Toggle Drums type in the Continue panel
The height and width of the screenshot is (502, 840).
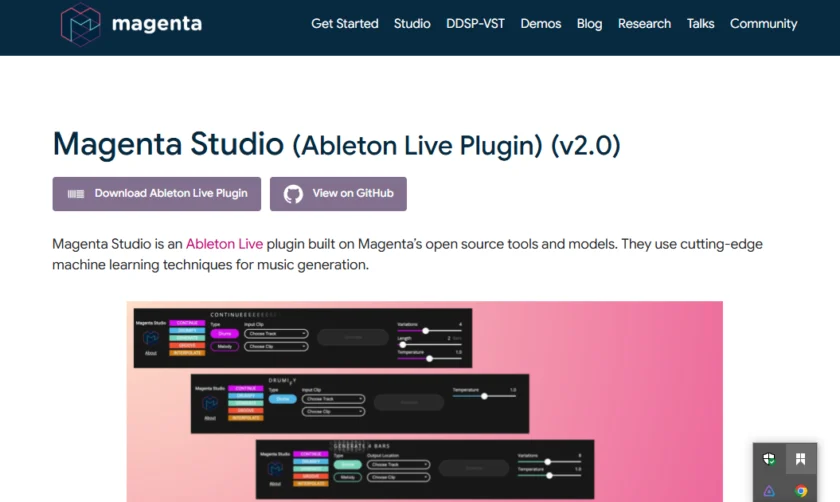pyautogui.click(x=224, y=334)
